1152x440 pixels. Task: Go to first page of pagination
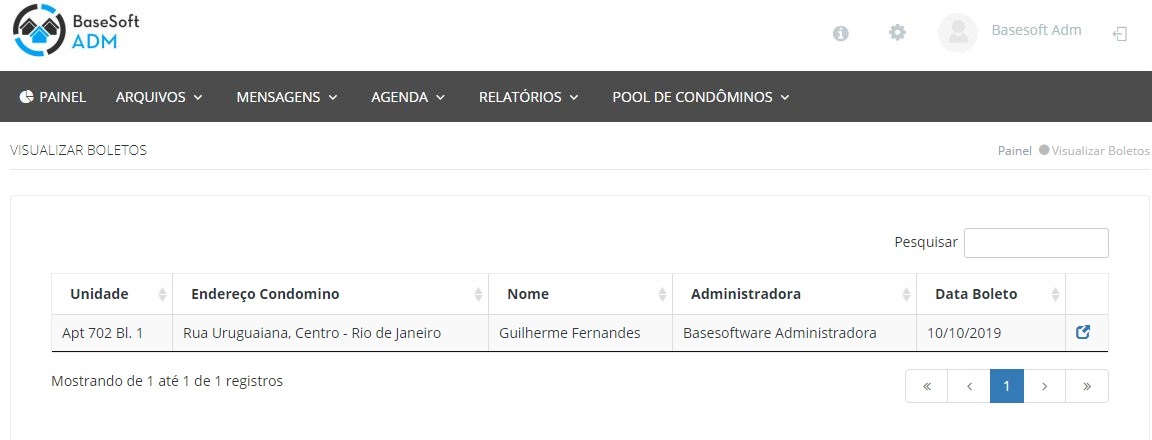tap(927, 386)
